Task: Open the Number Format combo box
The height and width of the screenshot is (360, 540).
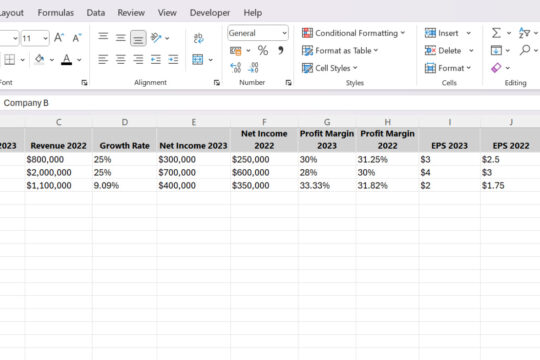Action: [x=258, y=33]
